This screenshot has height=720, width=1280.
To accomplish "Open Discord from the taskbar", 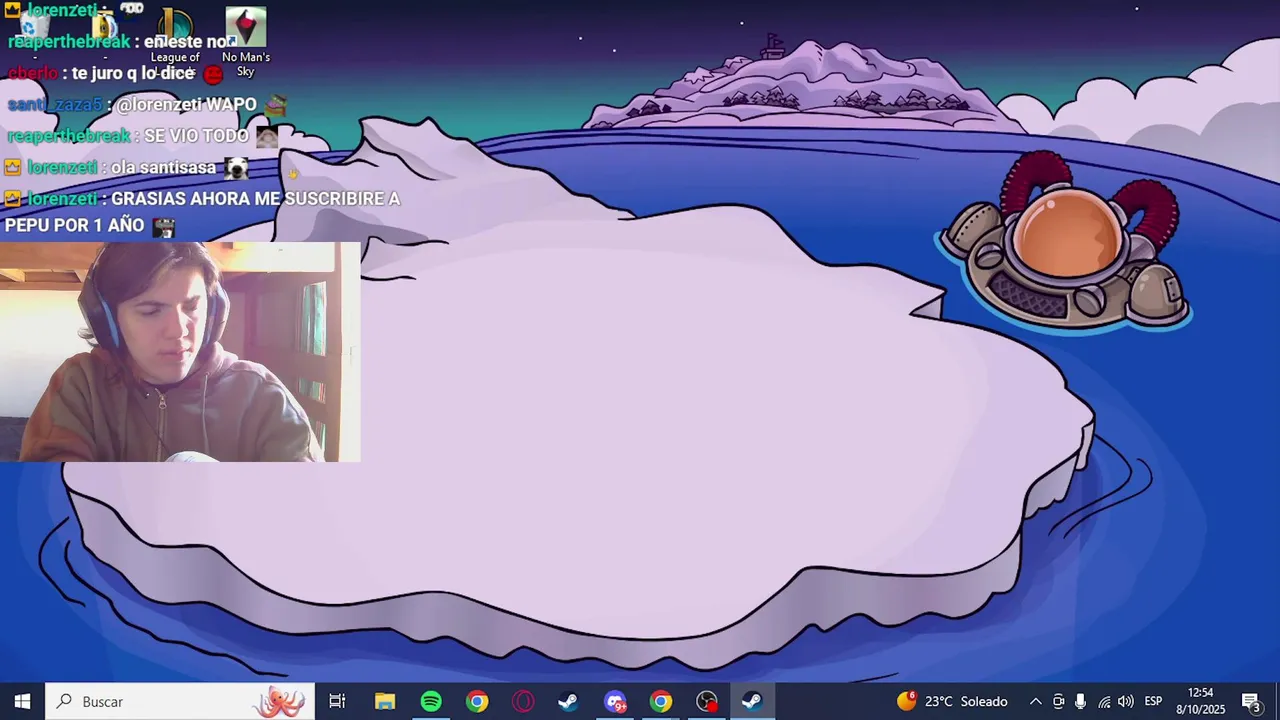I will (x=615, y=701).
